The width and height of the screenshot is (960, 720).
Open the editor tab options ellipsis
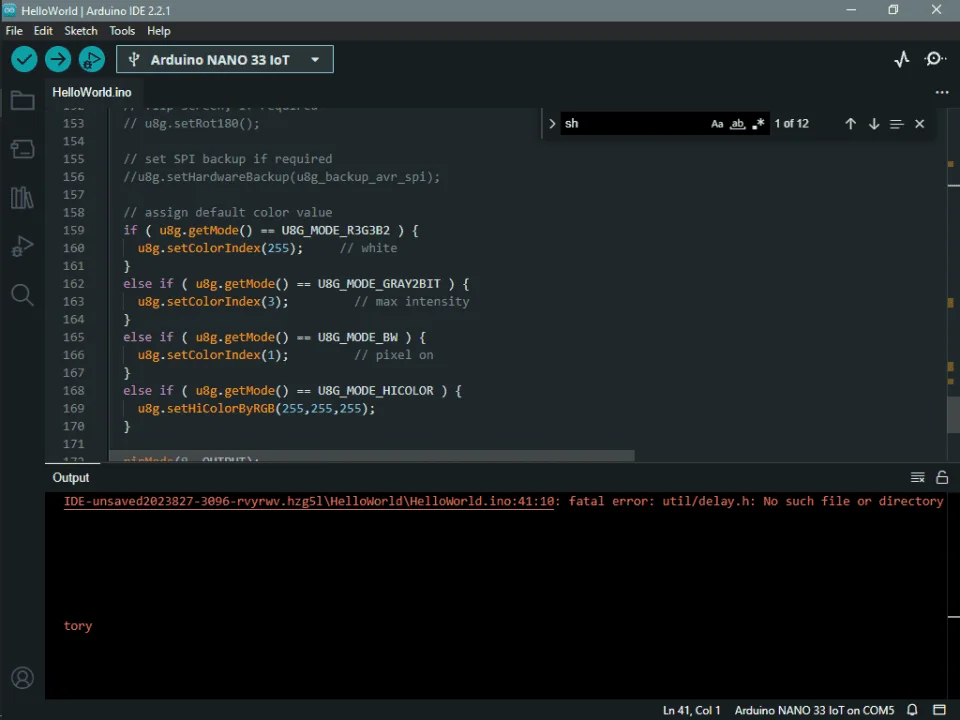(942, 92)
